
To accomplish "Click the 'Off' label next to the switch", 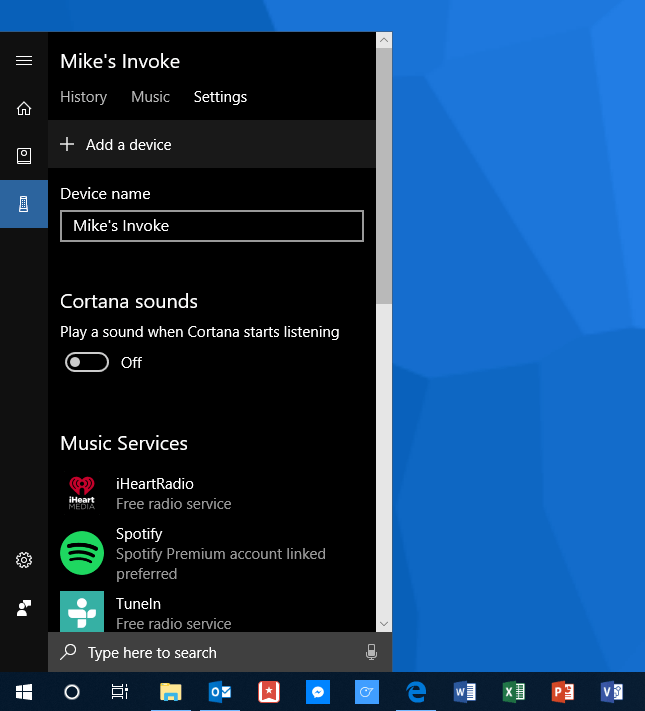I will point(131,363).
